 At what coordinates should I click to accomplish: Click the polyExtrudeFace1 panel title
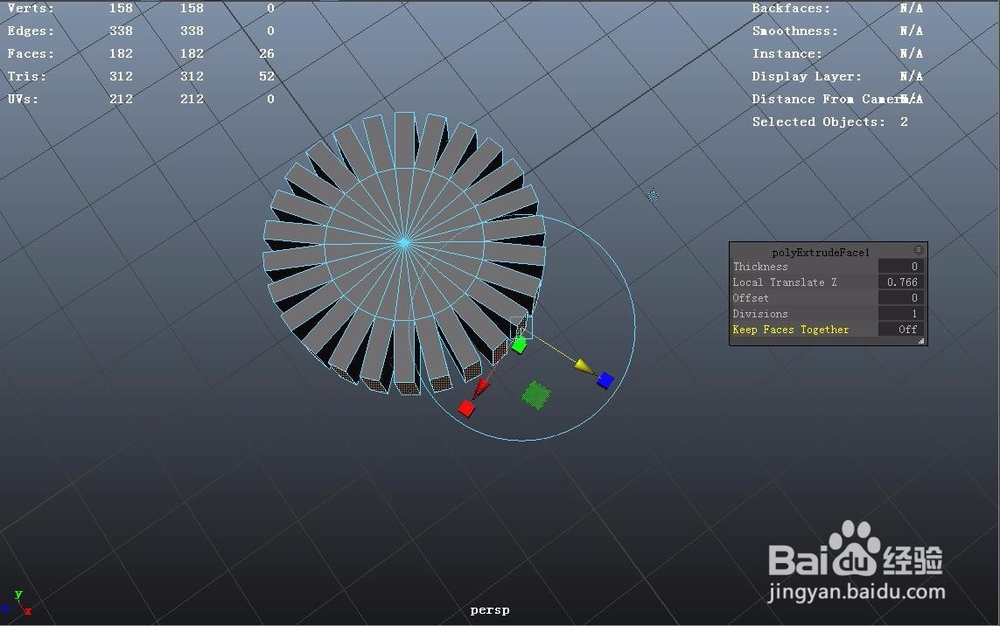click(x=820, y=252)
